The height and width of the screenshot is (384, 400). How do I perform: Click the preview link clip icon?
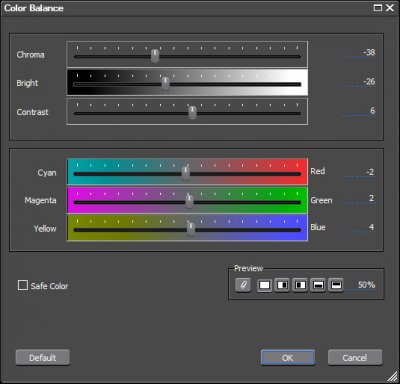coord(243,285)
